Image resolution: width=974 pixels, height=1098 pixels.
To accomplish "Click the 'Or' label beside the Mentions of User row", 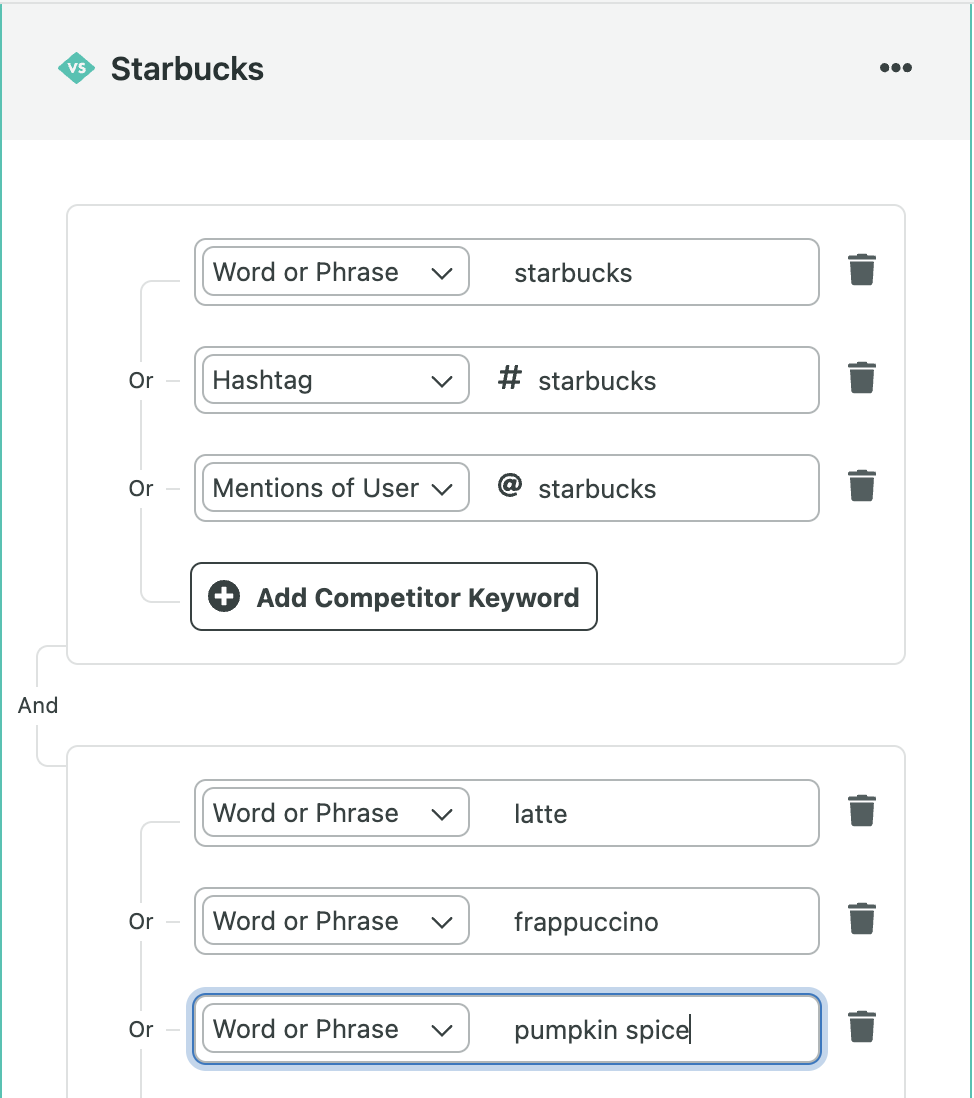I will click(x=141, y=488).
